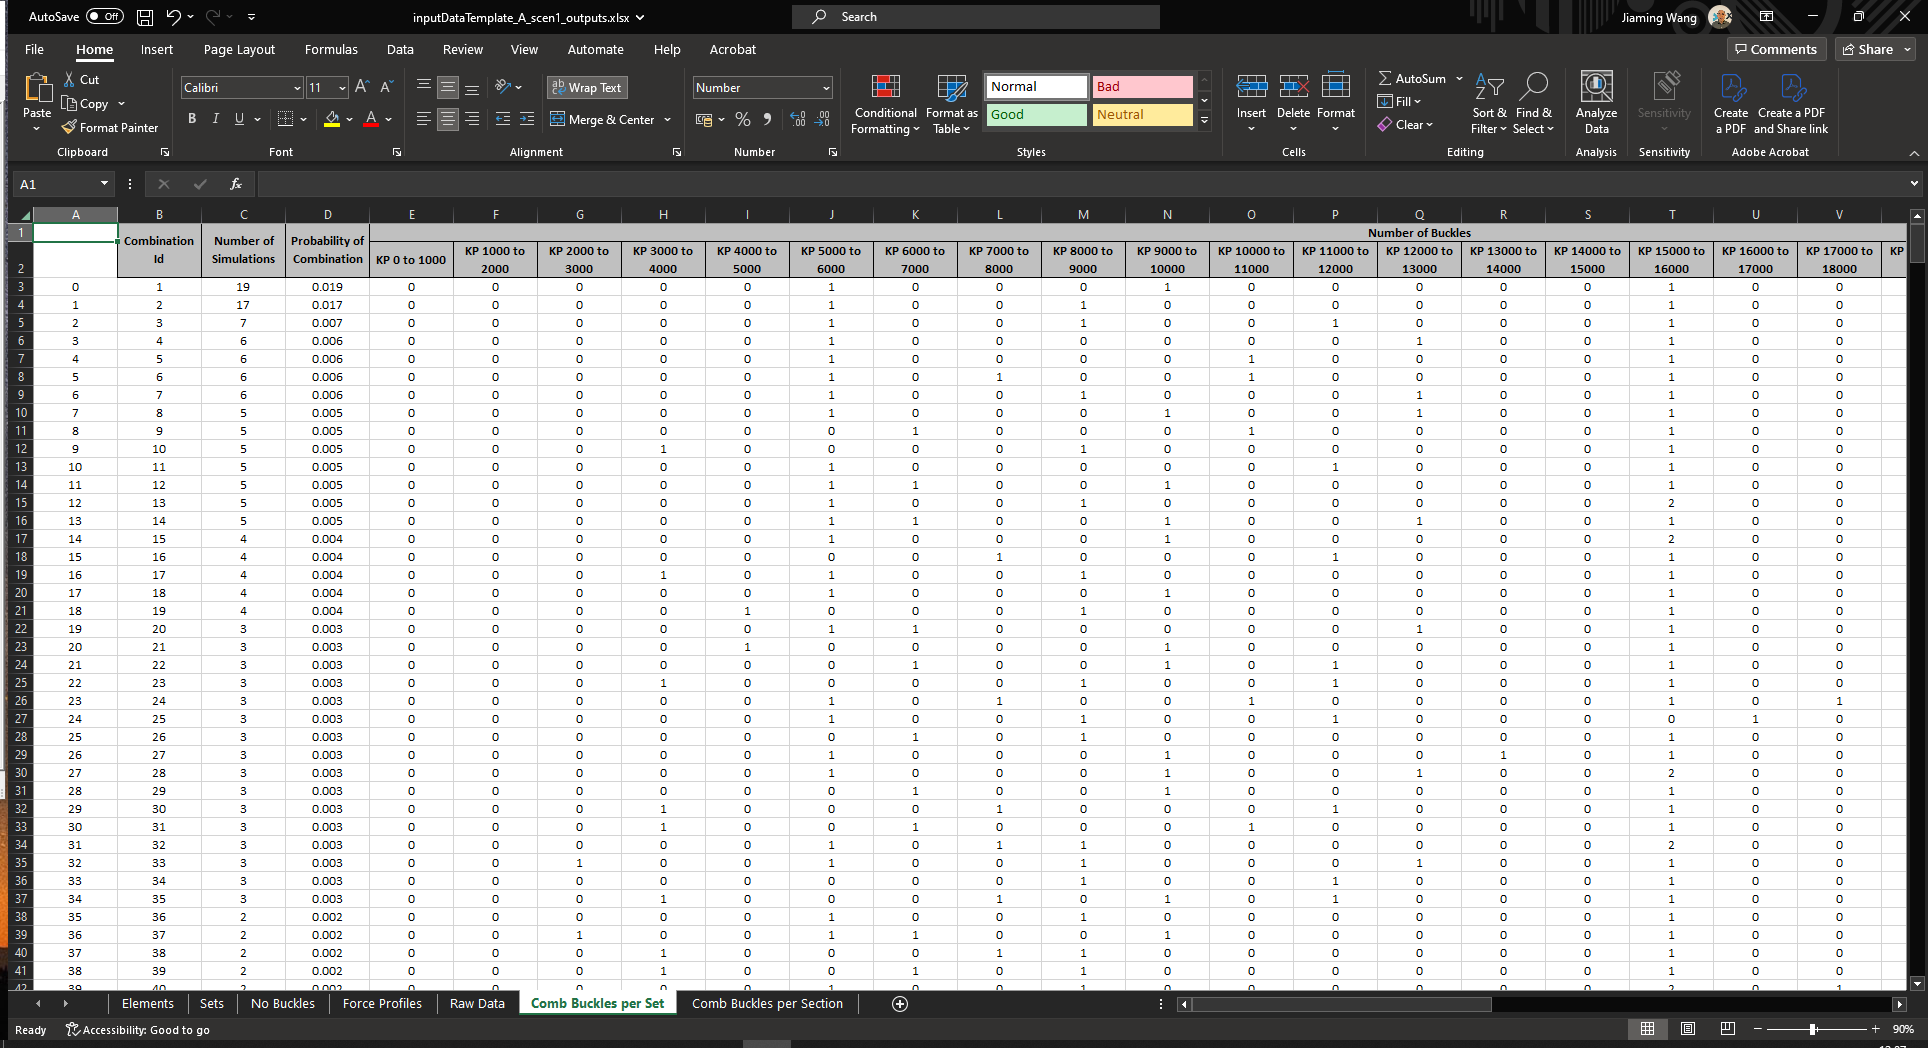This screenshot has height=1048, width=1928.
Task: Expand the Number Format combo box
Action: click(x=826, y=87)
